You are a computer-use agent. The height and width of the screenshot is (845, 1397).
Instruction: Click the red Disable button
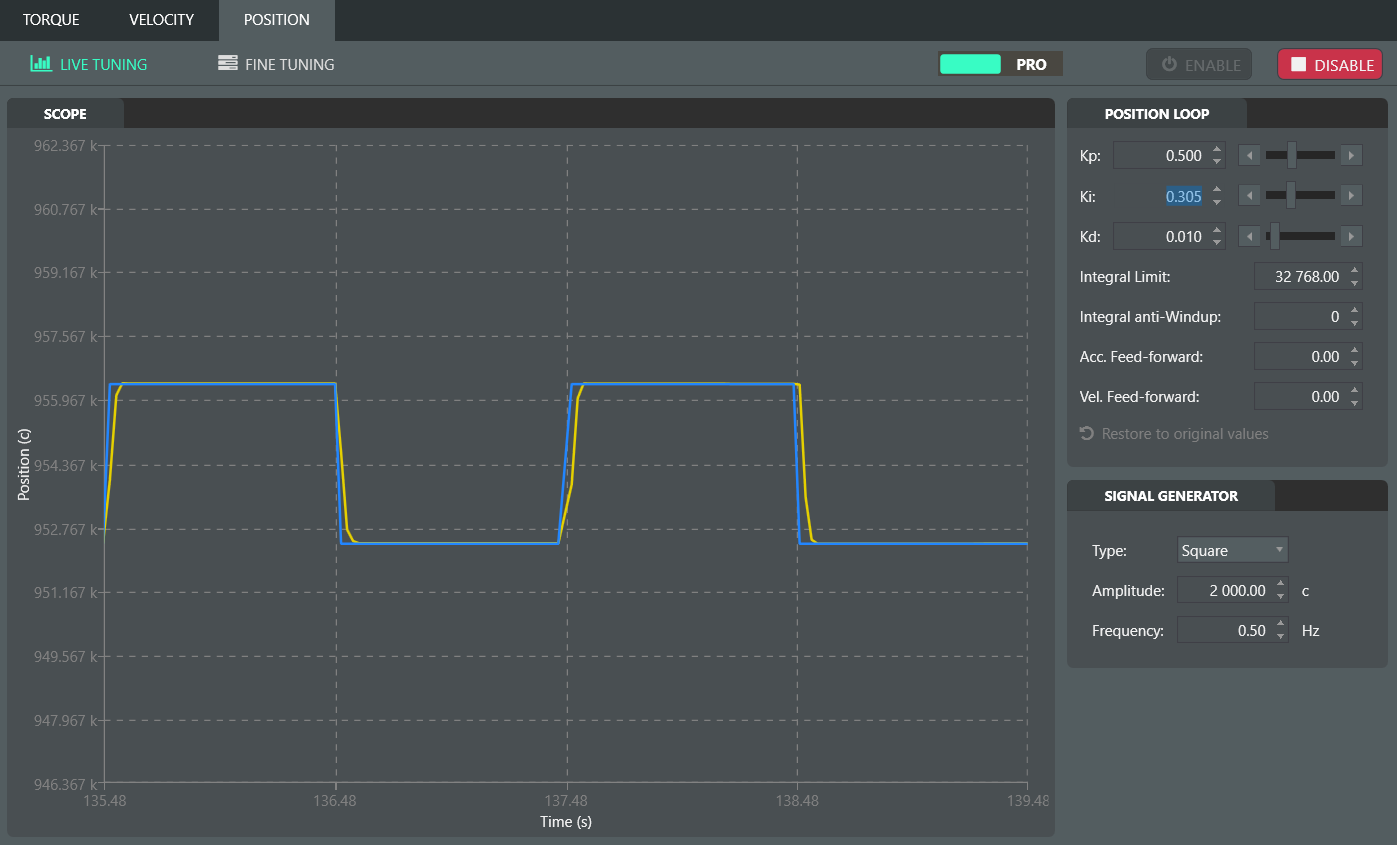1329,65
